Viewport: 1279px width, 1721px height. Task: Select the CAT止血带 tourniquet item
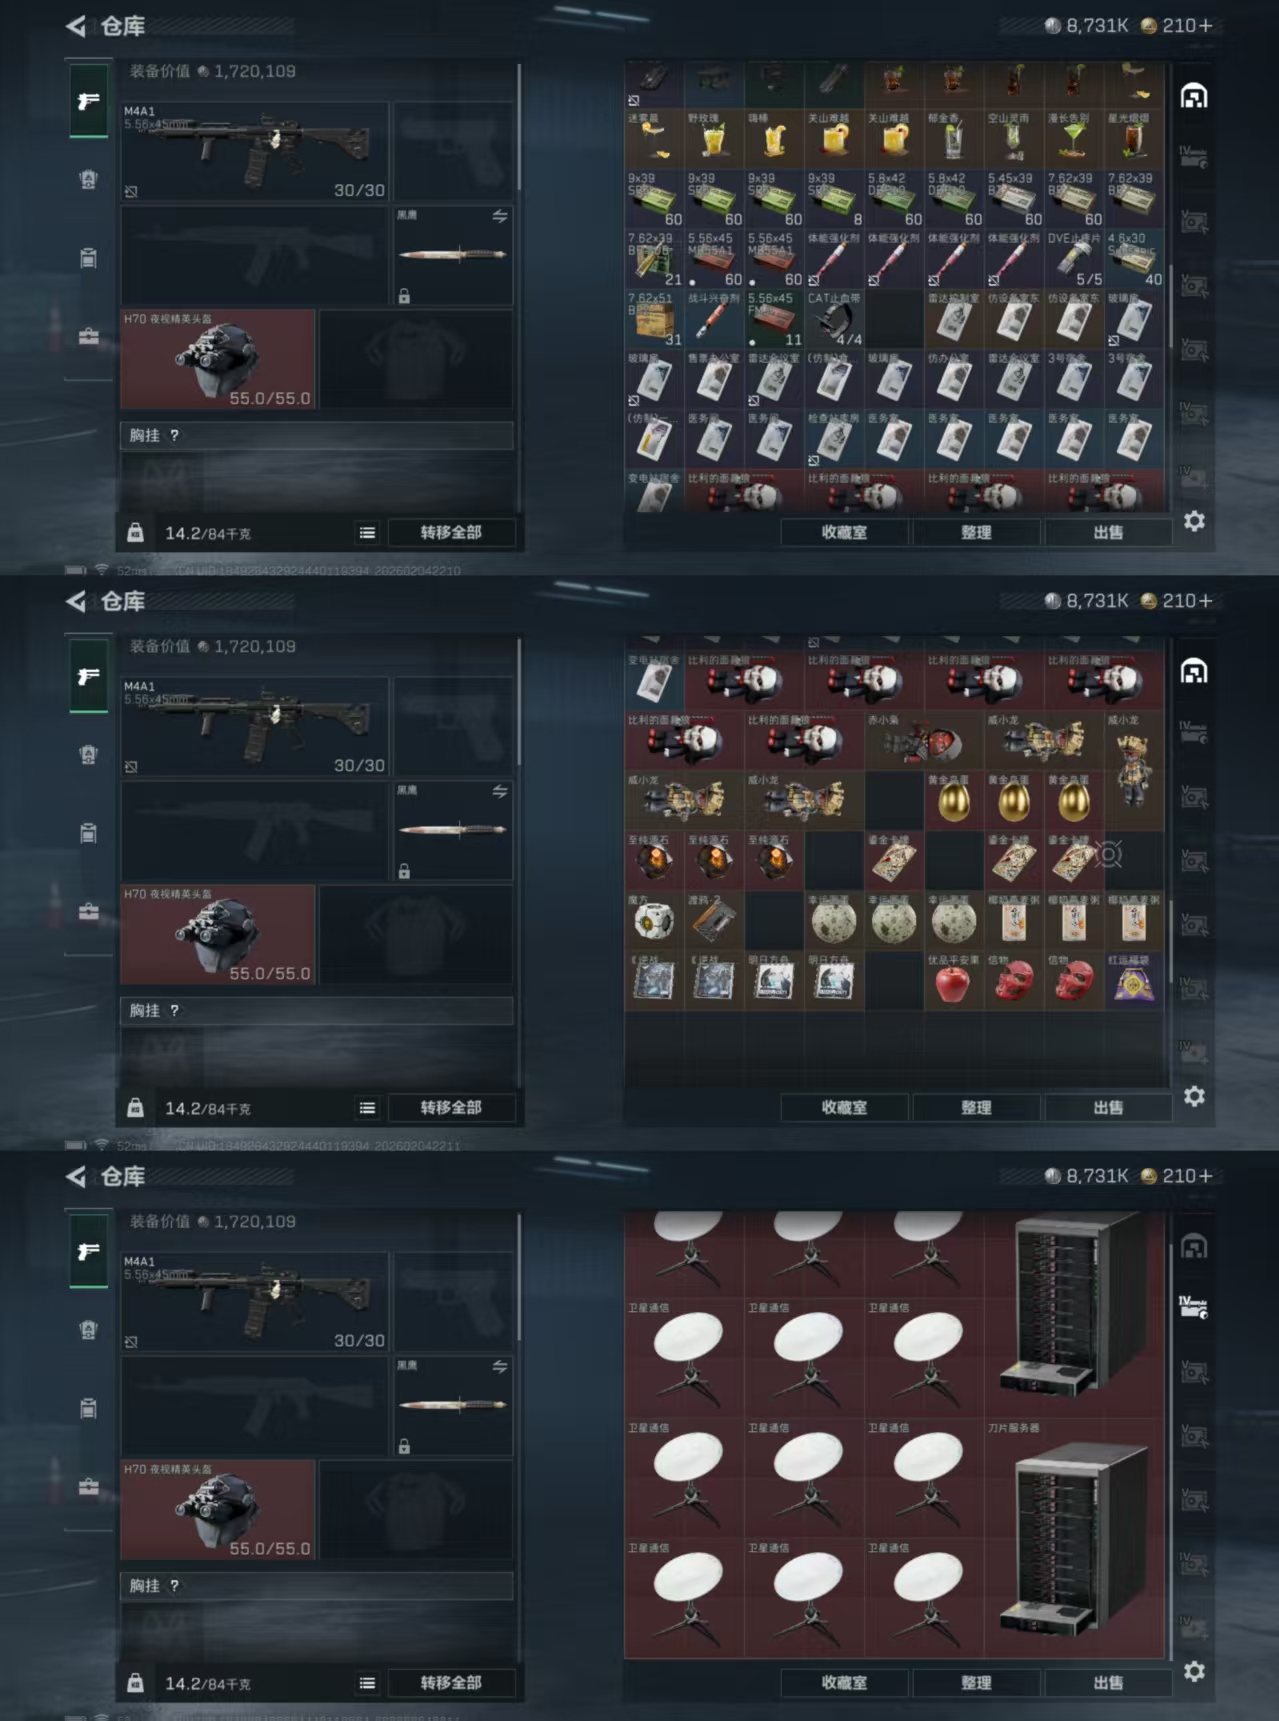point(834,319)
